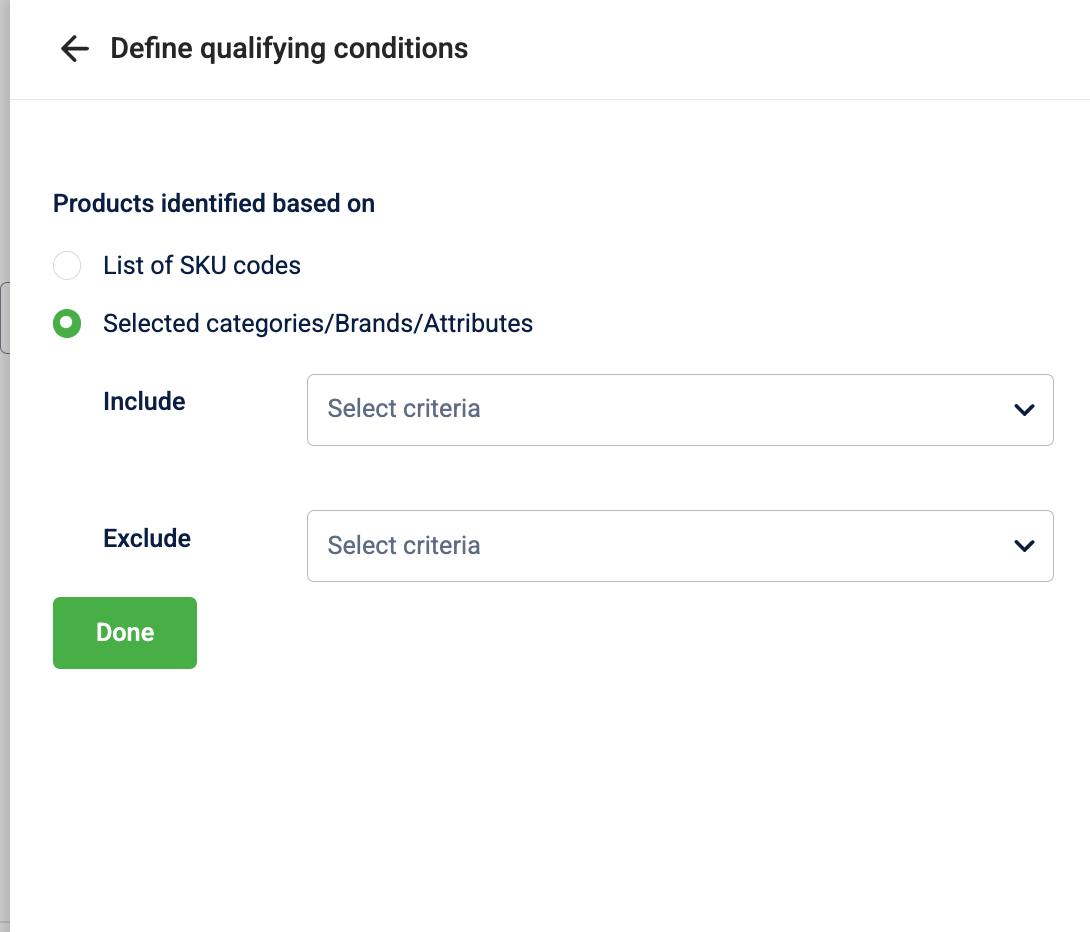Click the Exclude field label
The width and height of the screenshot is (1090, 932).
click(x=147, y=539)
